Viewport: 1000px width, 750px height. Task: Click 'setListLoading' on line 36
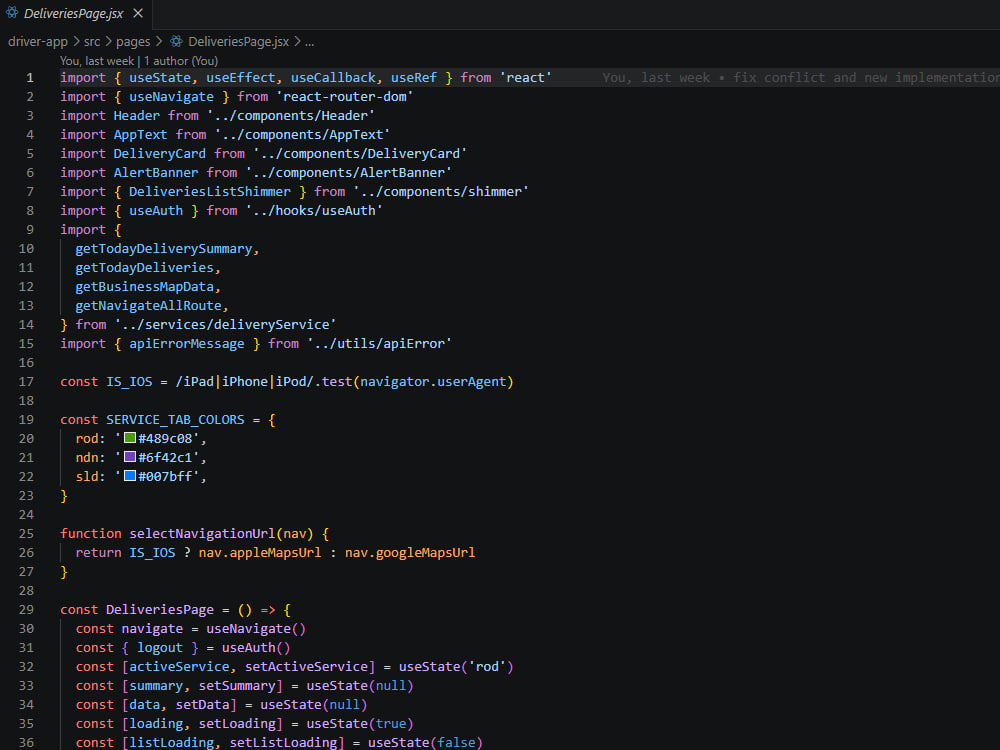pyautogui.click(x=283, y=743)
